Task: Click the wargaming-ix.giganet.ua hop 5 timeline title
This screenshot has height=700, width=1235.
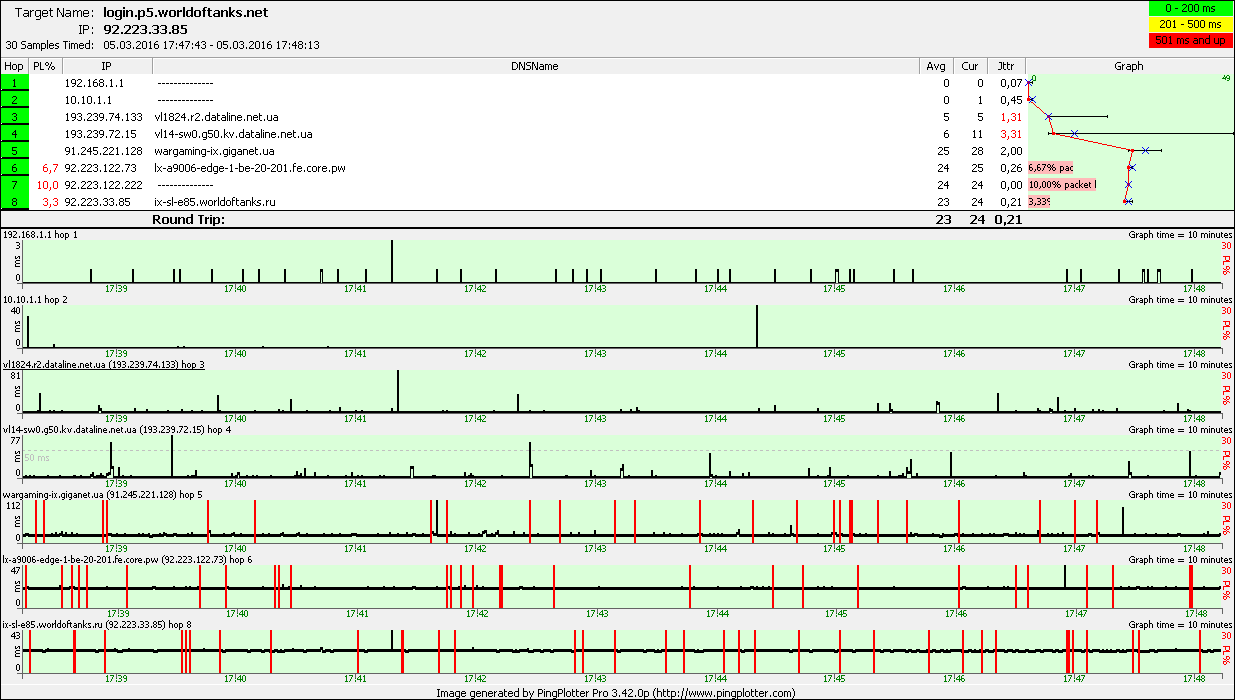Action: (102, 494)
